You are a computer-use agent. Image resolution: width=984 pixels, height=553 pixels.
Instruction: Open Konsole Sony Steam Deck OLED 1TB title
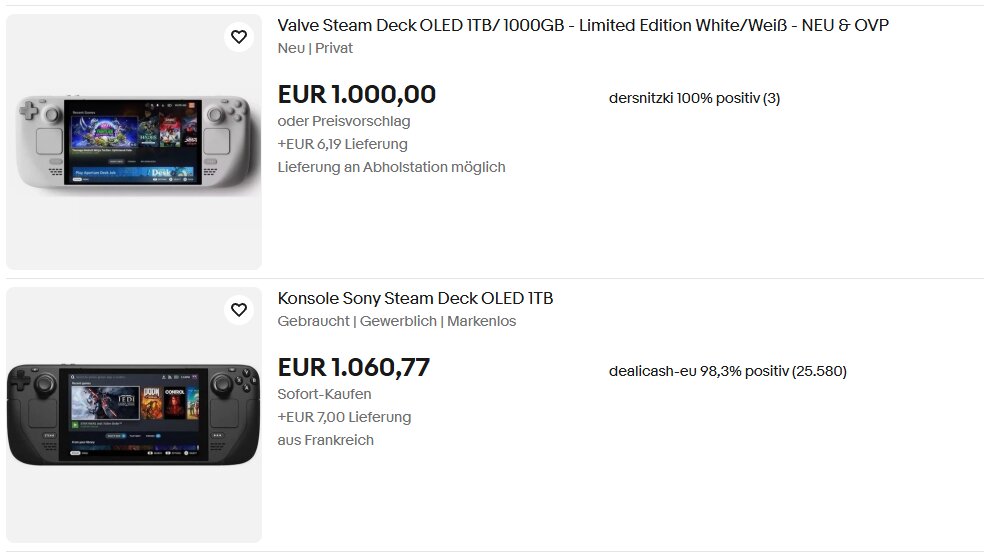415,298
